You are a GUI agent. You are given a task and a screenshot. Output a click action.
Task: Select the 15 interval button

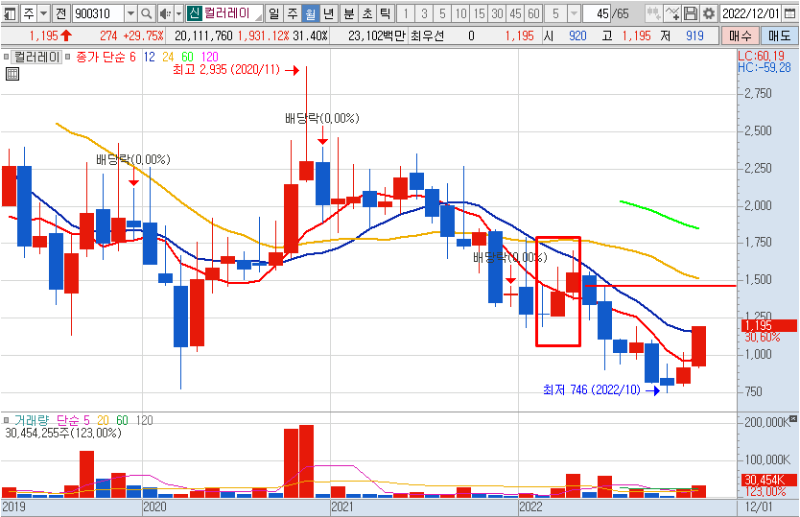pos(479,13)
